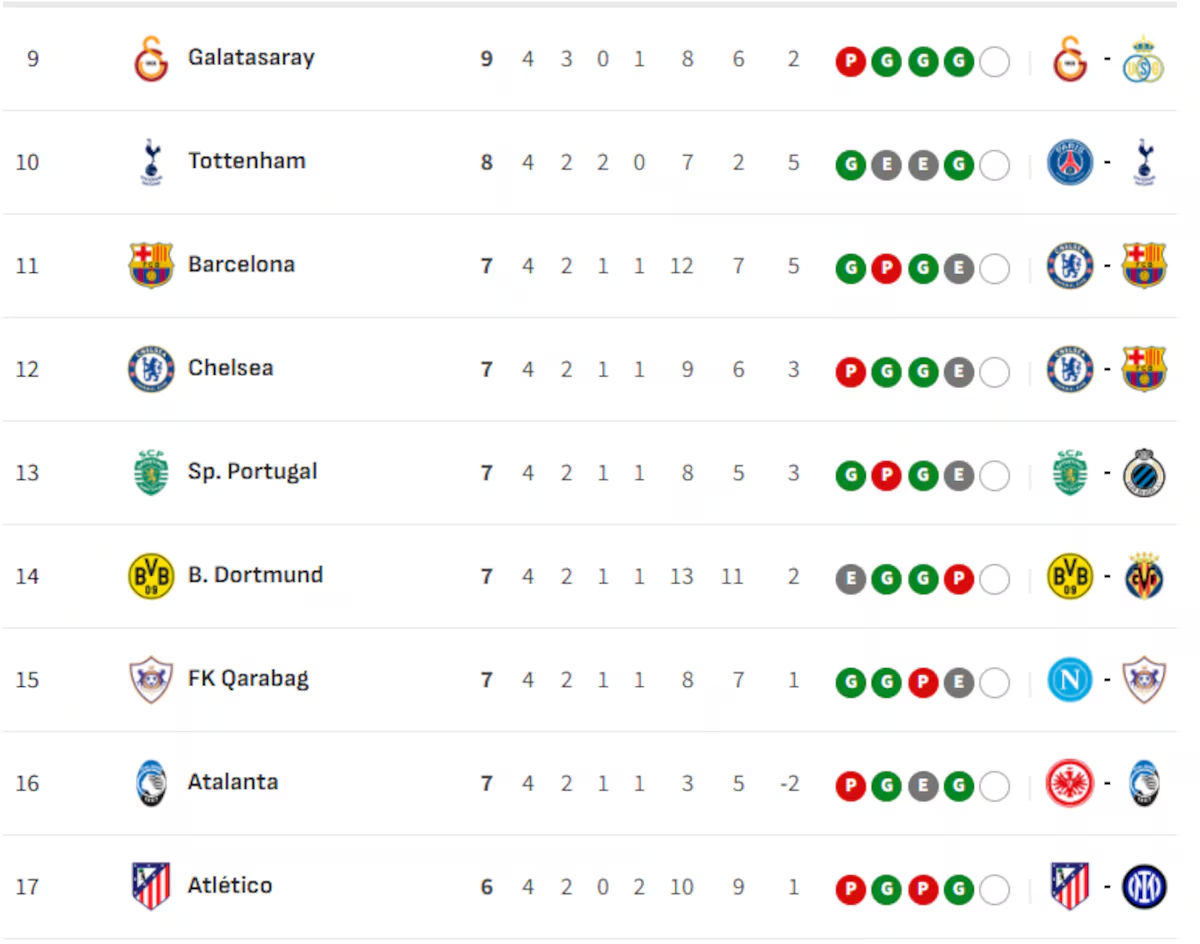Click the Sporting Portugal crest in row 13
1200x944 pixels.
151,473
